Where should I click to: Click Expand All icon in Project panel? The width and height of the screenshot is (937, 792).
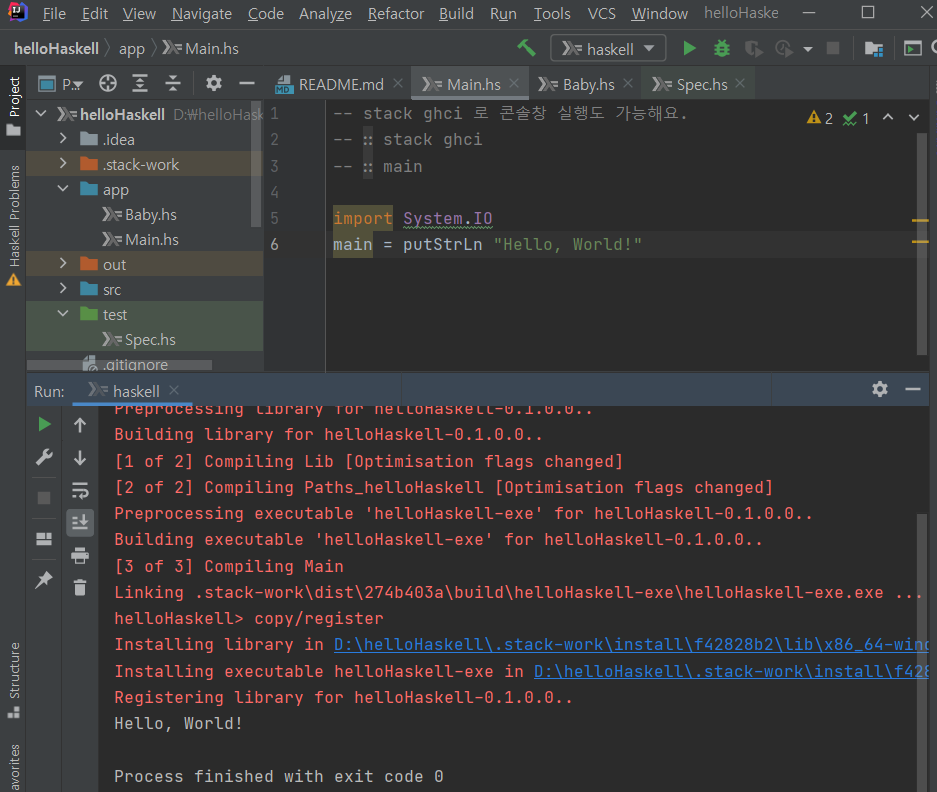pos(140,84)
